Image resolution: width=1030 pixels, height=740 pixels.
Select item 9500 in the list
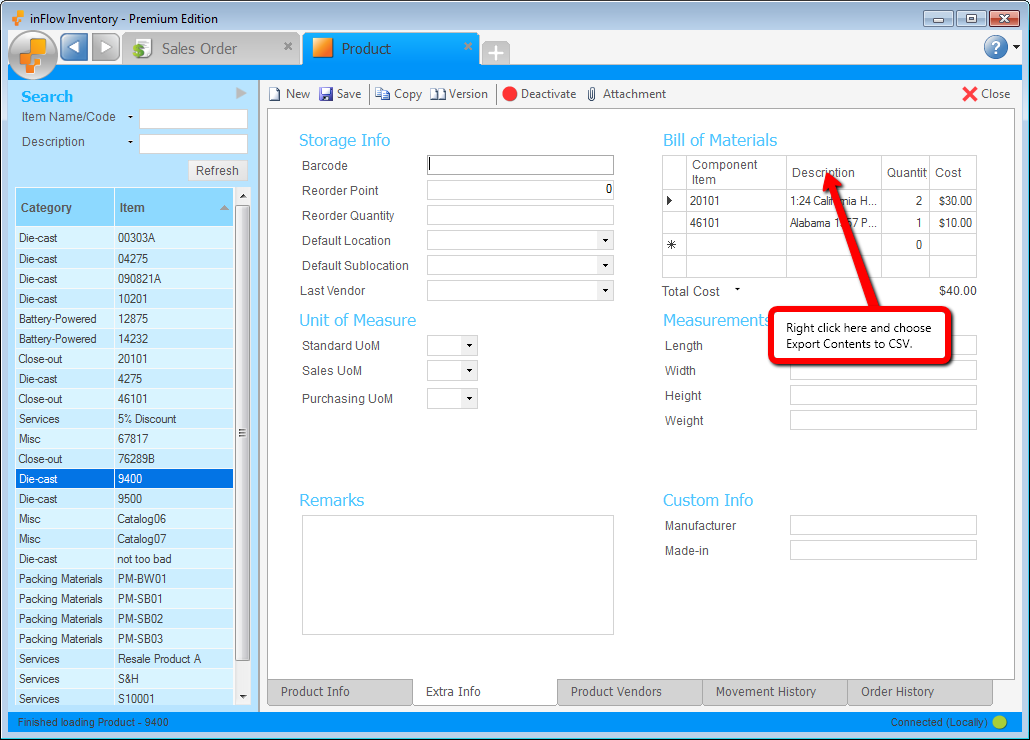pos(124,499)
